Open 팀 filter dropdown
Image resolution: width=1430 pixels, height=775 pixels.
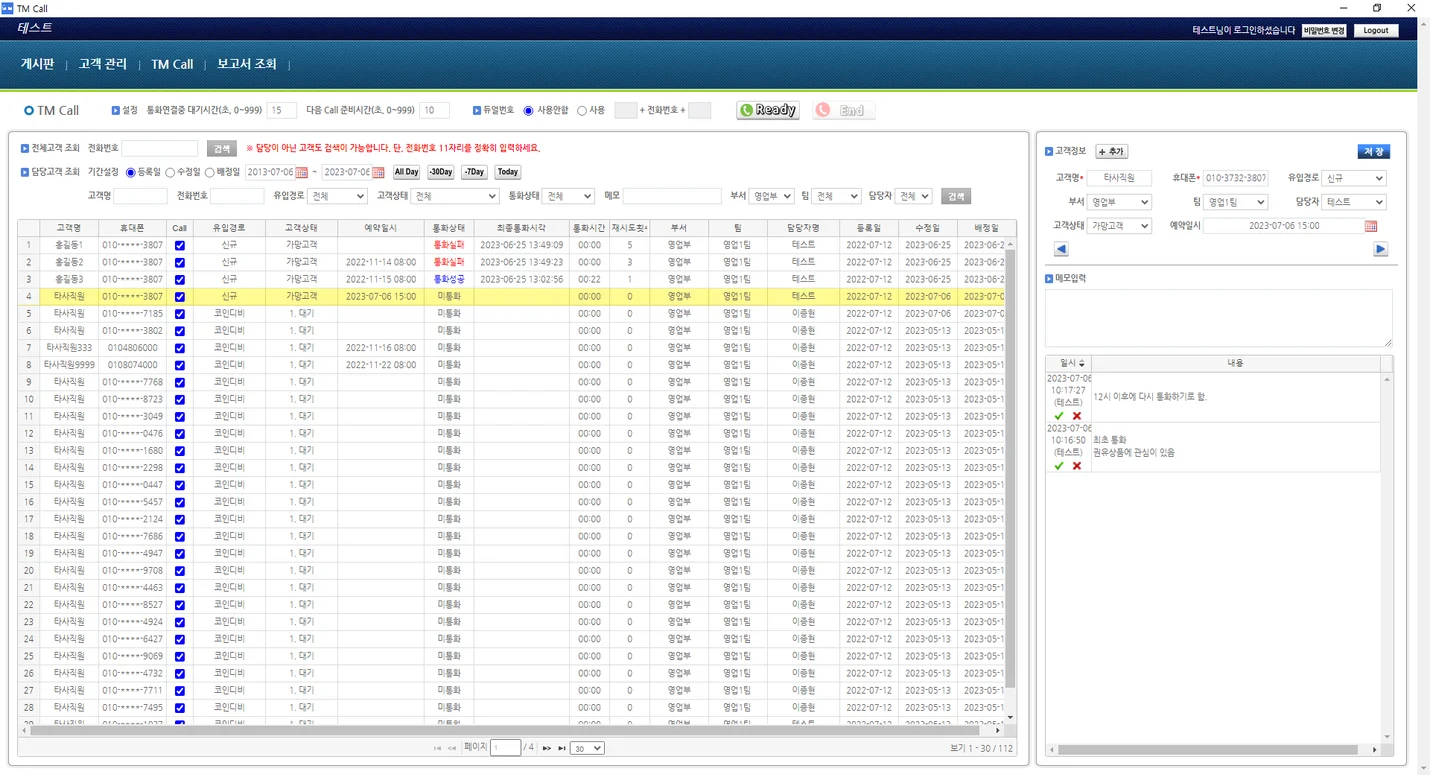[x=836, y=196]
